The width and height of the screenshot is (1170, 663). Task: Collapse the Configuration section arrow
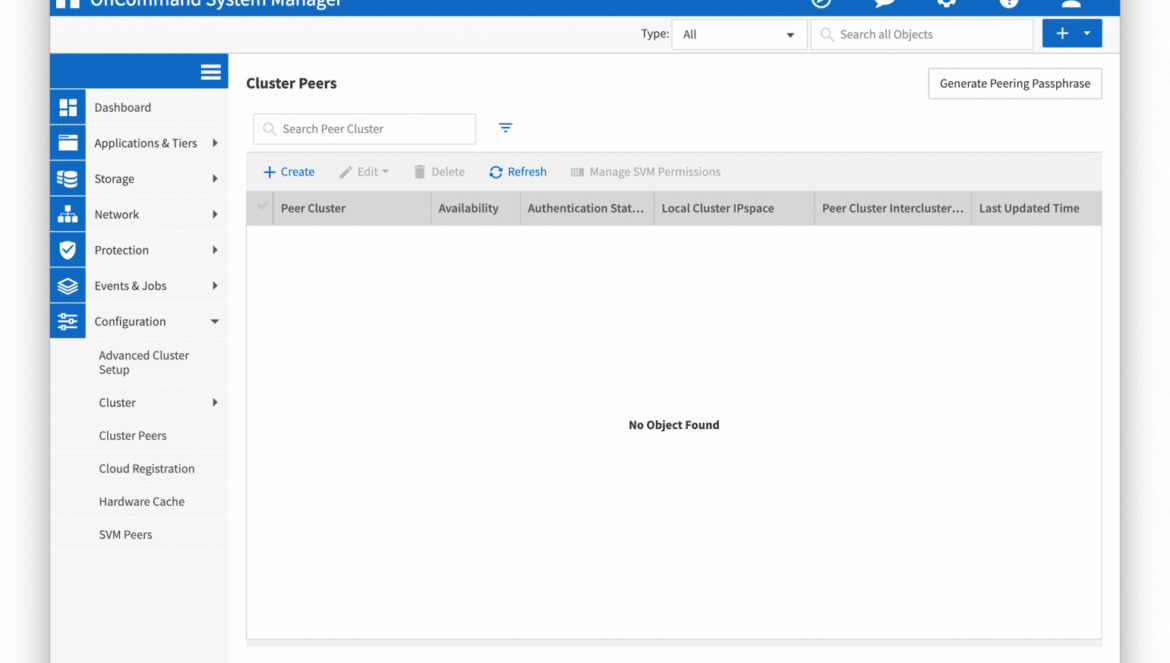[x=215, y=321]
